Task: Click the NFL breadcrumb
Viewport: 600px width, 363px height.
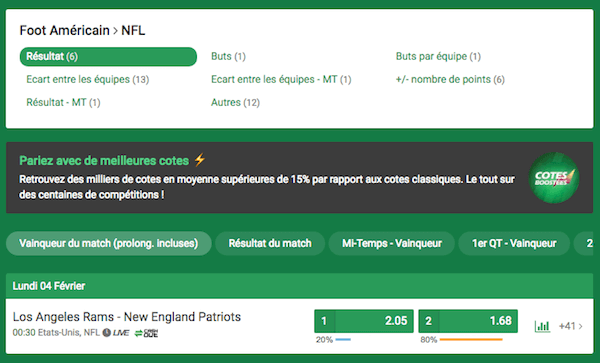Action: [133, 30]
